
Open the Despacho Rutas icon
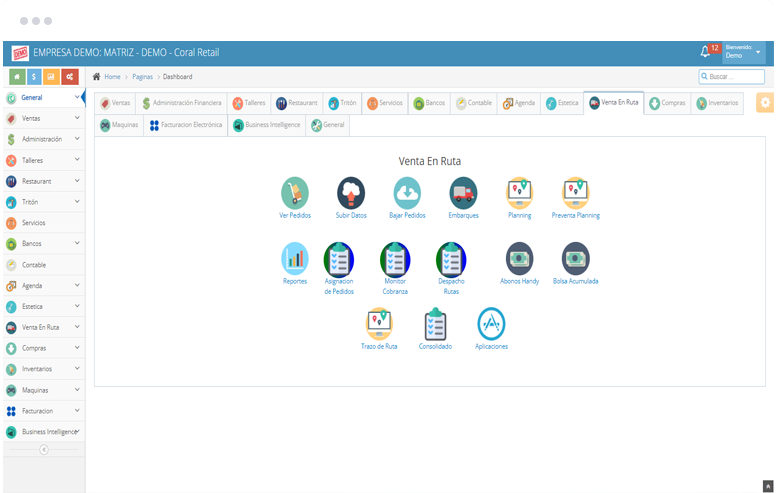[451, 258]
